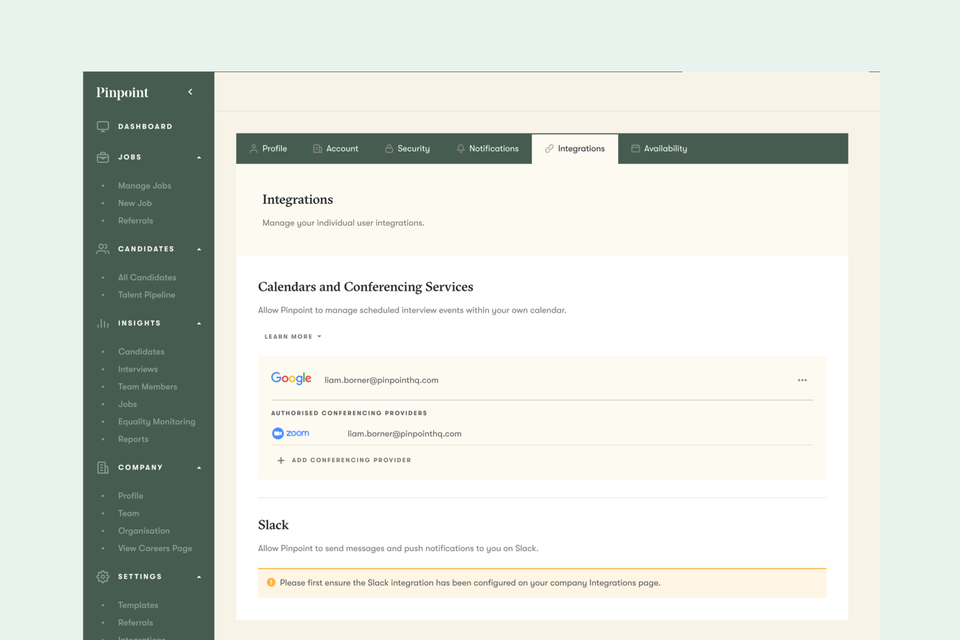Open the three-dot menu for the Google calendar

pyautogui.click(x=802, y=380)
